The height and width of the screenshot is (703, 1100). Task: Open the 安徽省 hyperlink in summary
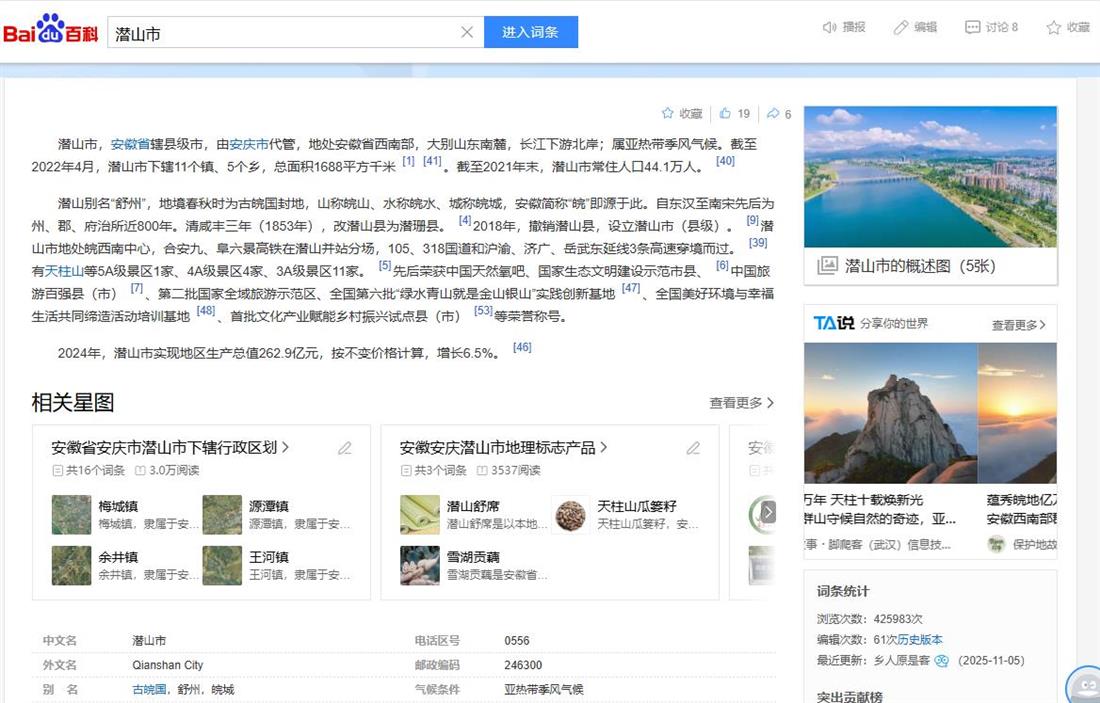tap(130, 144)
